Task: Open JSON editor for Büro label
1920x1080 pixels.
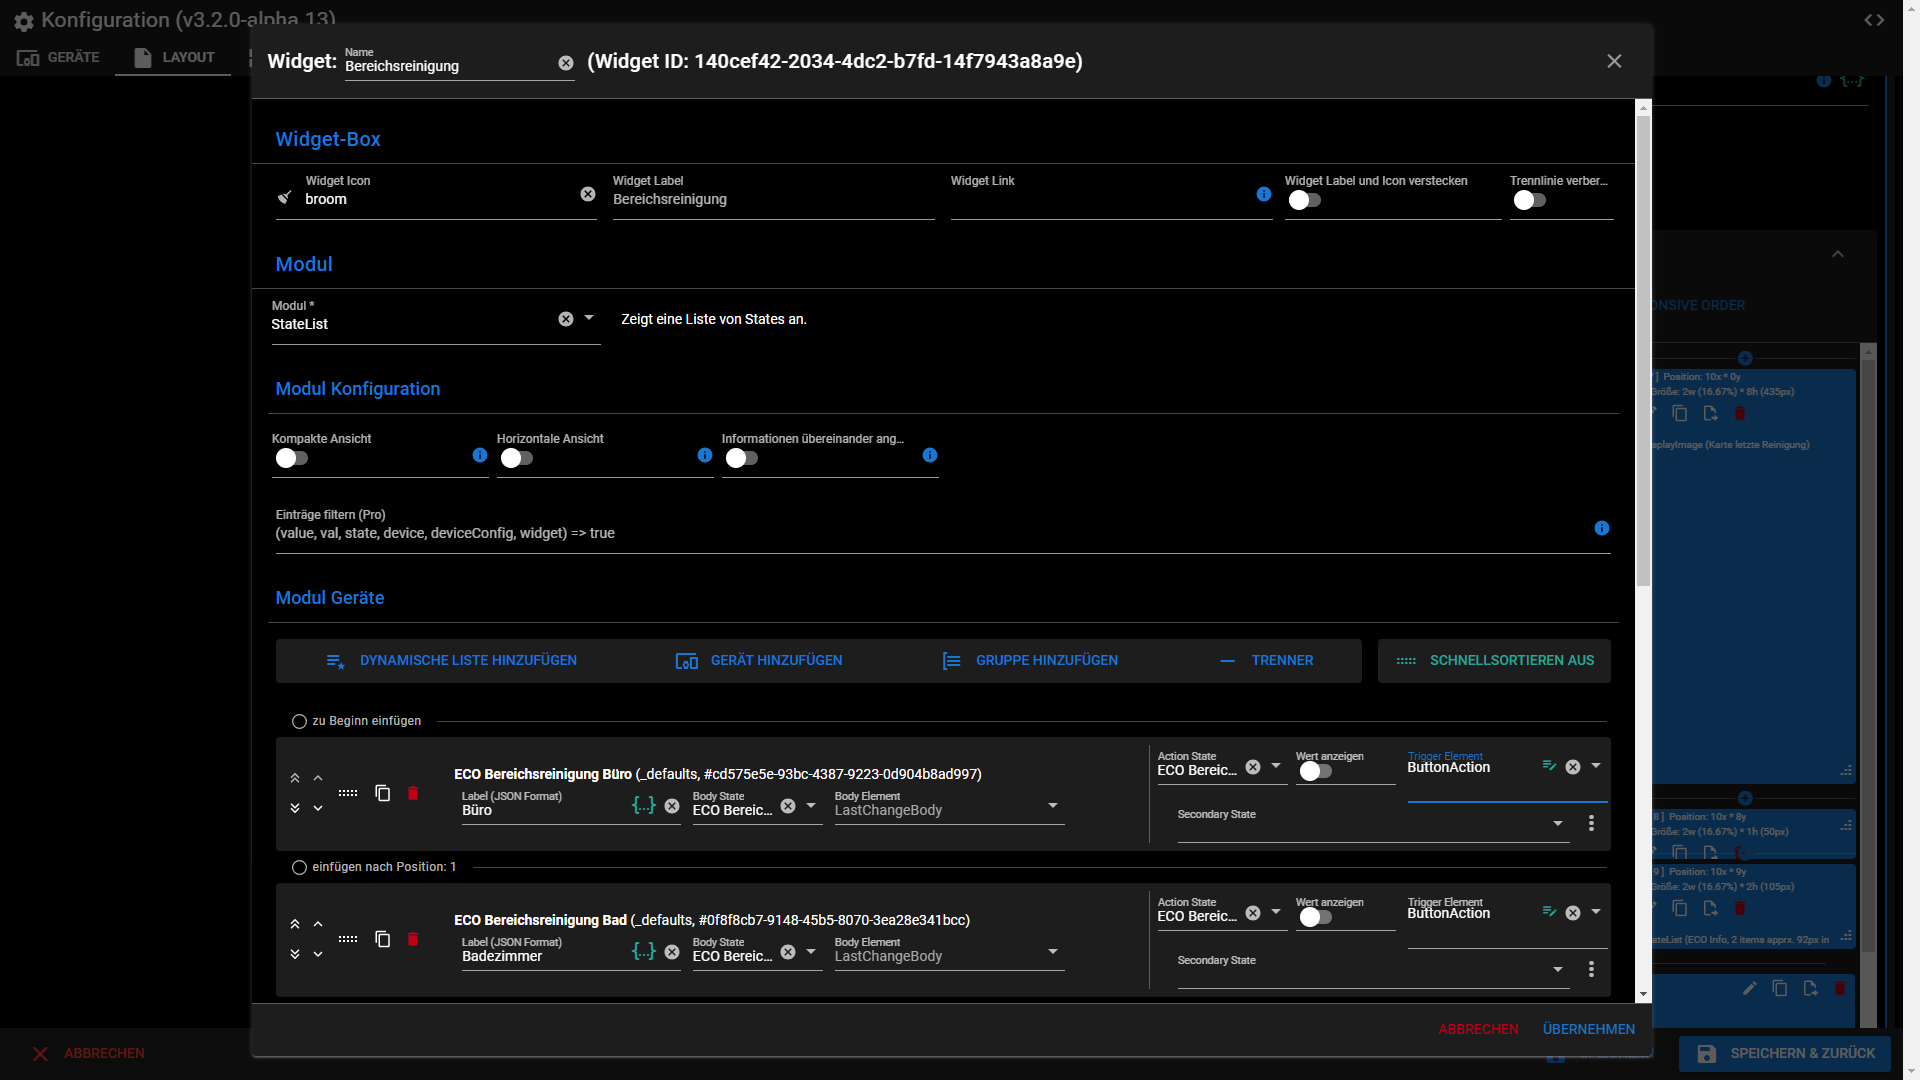Action: 644,805
